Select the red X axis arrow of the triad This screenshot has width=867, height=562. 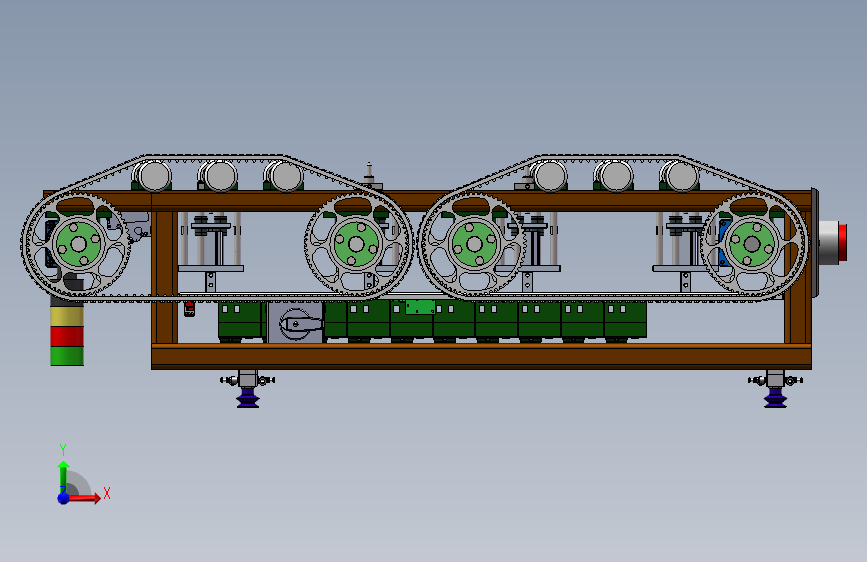pos(84,498)
